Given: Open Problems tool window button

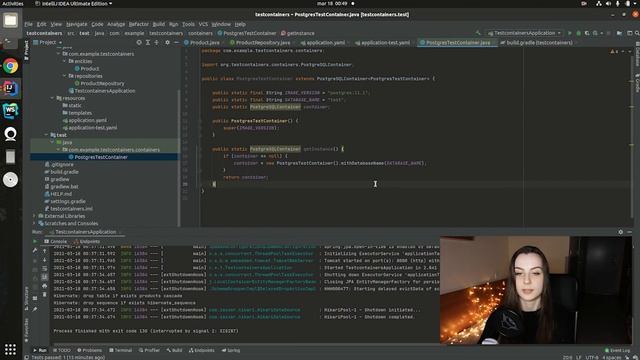Looking at the screenshot, I should click(x=90, y=350).
